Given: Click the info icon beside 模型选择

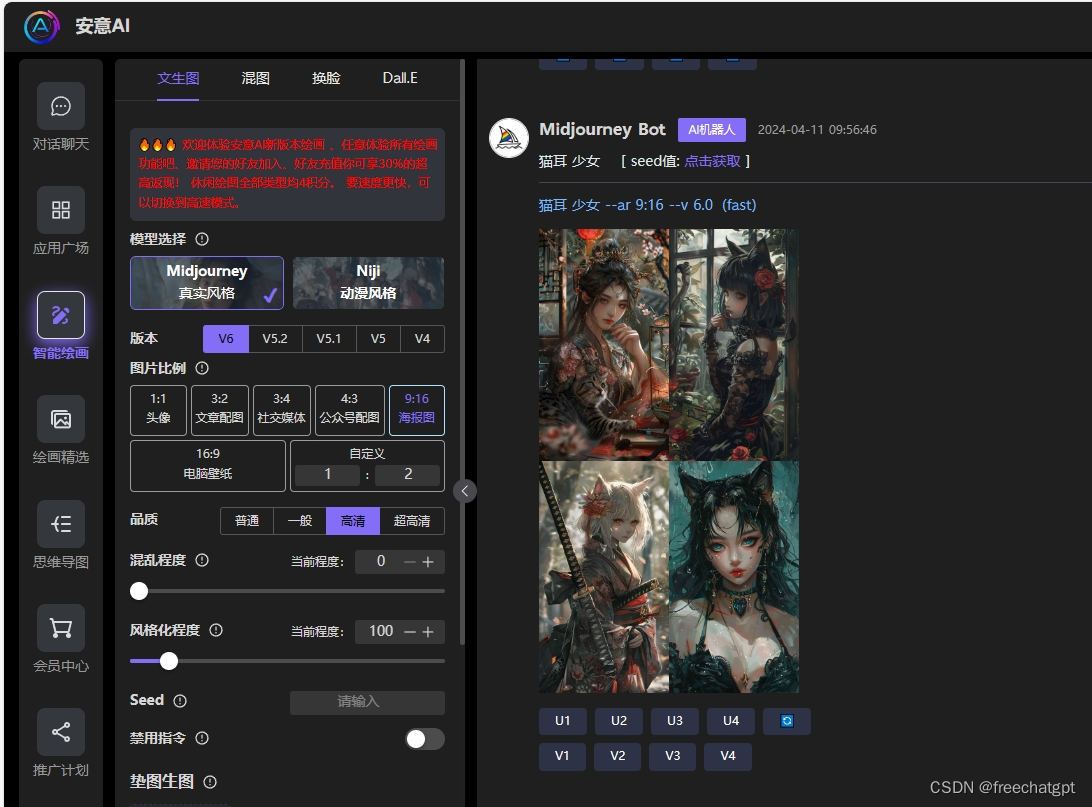Looking at the screenshot, I should point(202,239).
